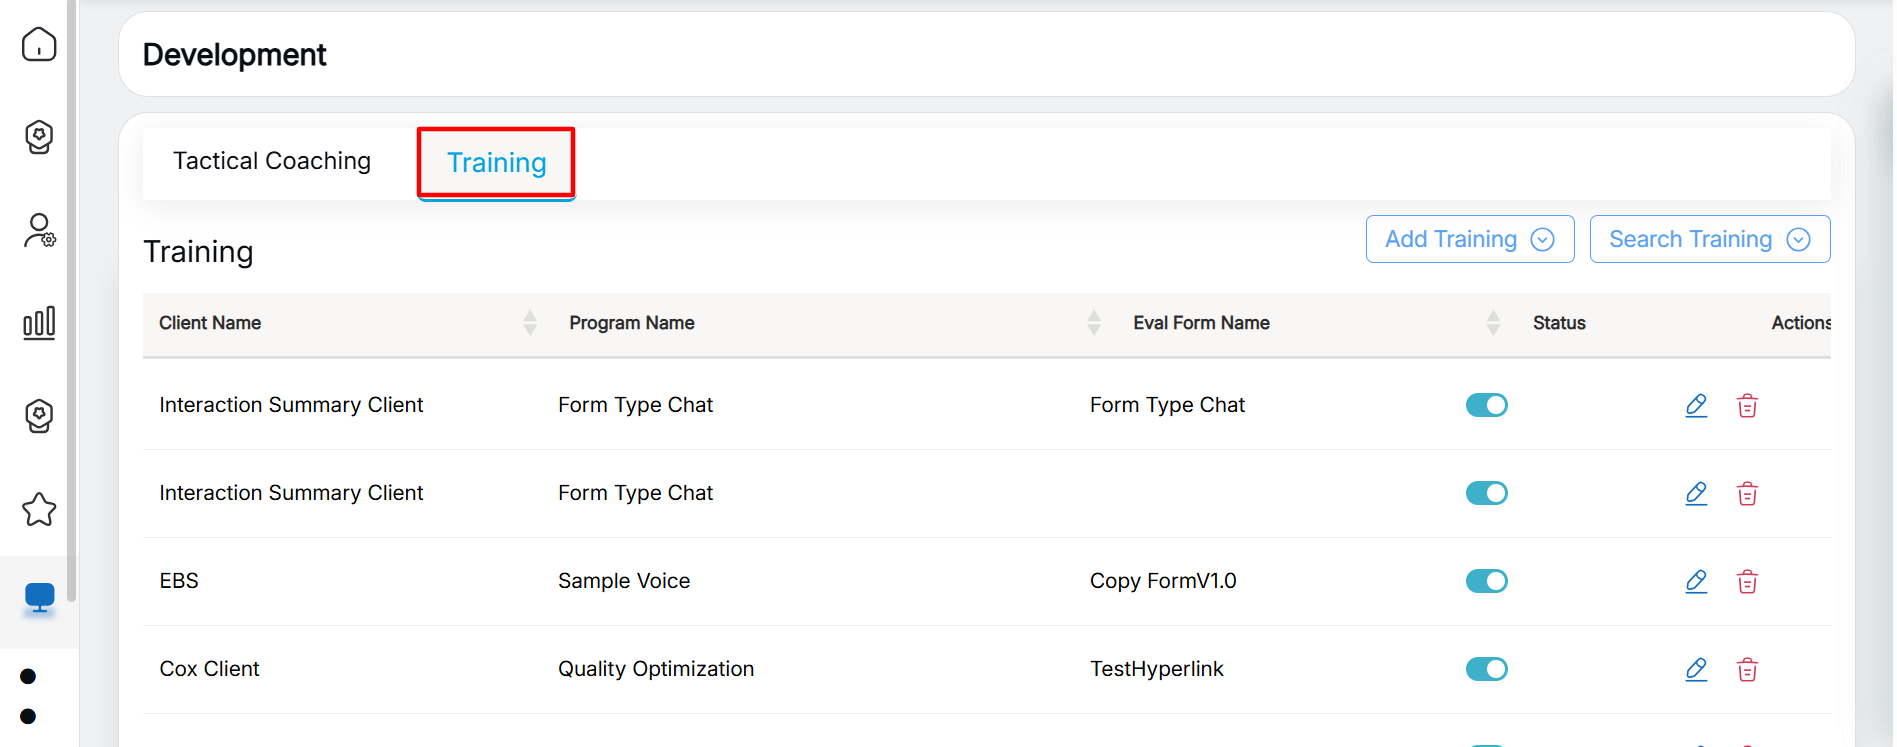Delete the Cox Client training row
Viewport: 1897px width, 747px height.
[1747, 669]
